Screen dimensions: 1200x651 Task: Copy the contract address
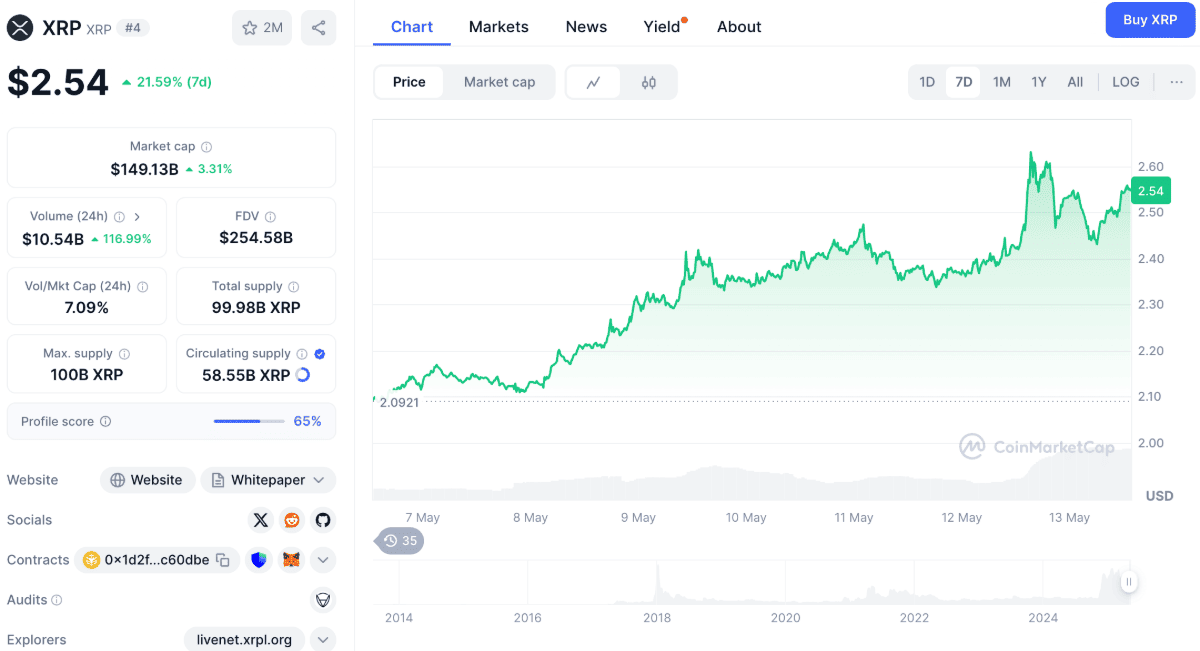223,560
